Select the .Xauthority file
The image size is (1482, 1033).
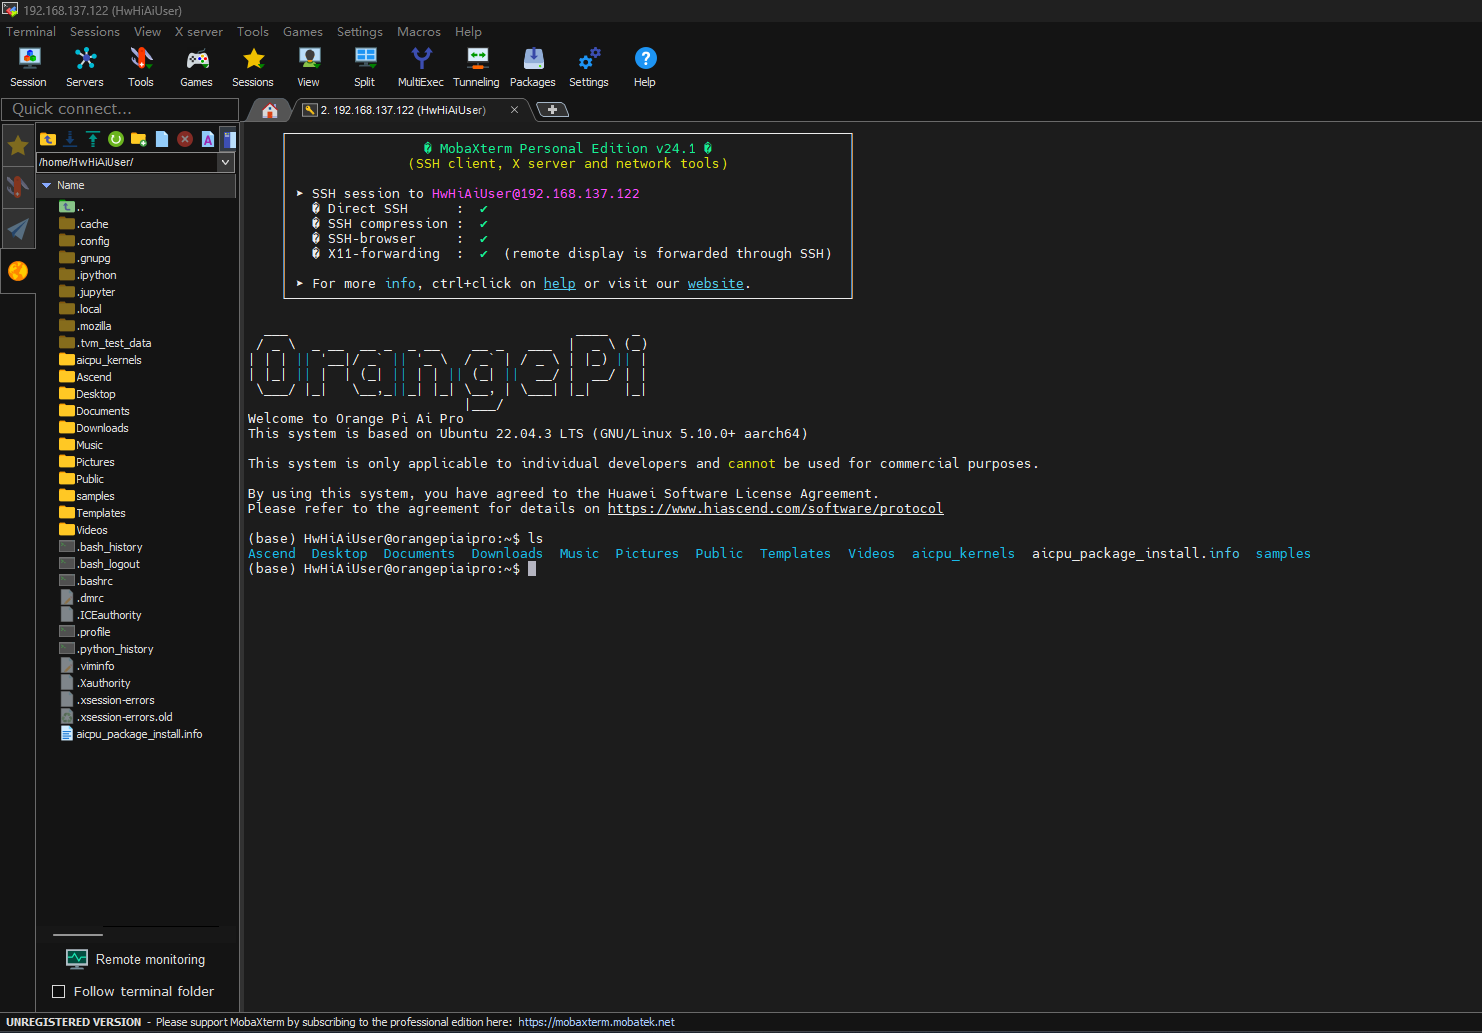95,683
